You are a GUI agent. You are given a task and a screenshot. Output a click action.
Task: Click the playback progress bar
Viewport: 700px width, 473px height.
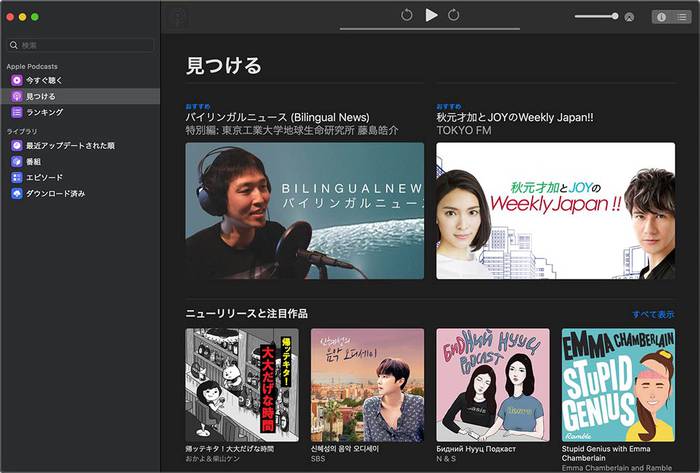pyautogui.click(x=430, y=29)
